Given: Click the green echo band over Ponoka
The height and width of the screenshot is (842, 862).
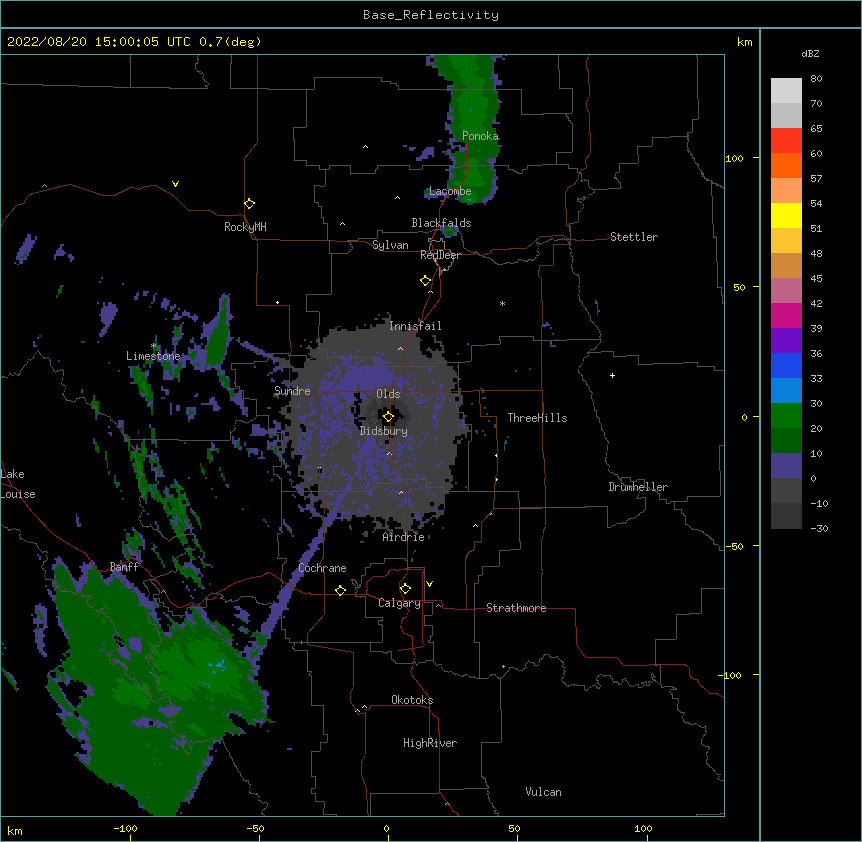Looking at the screenshot, I should click(x=473, y=129).
